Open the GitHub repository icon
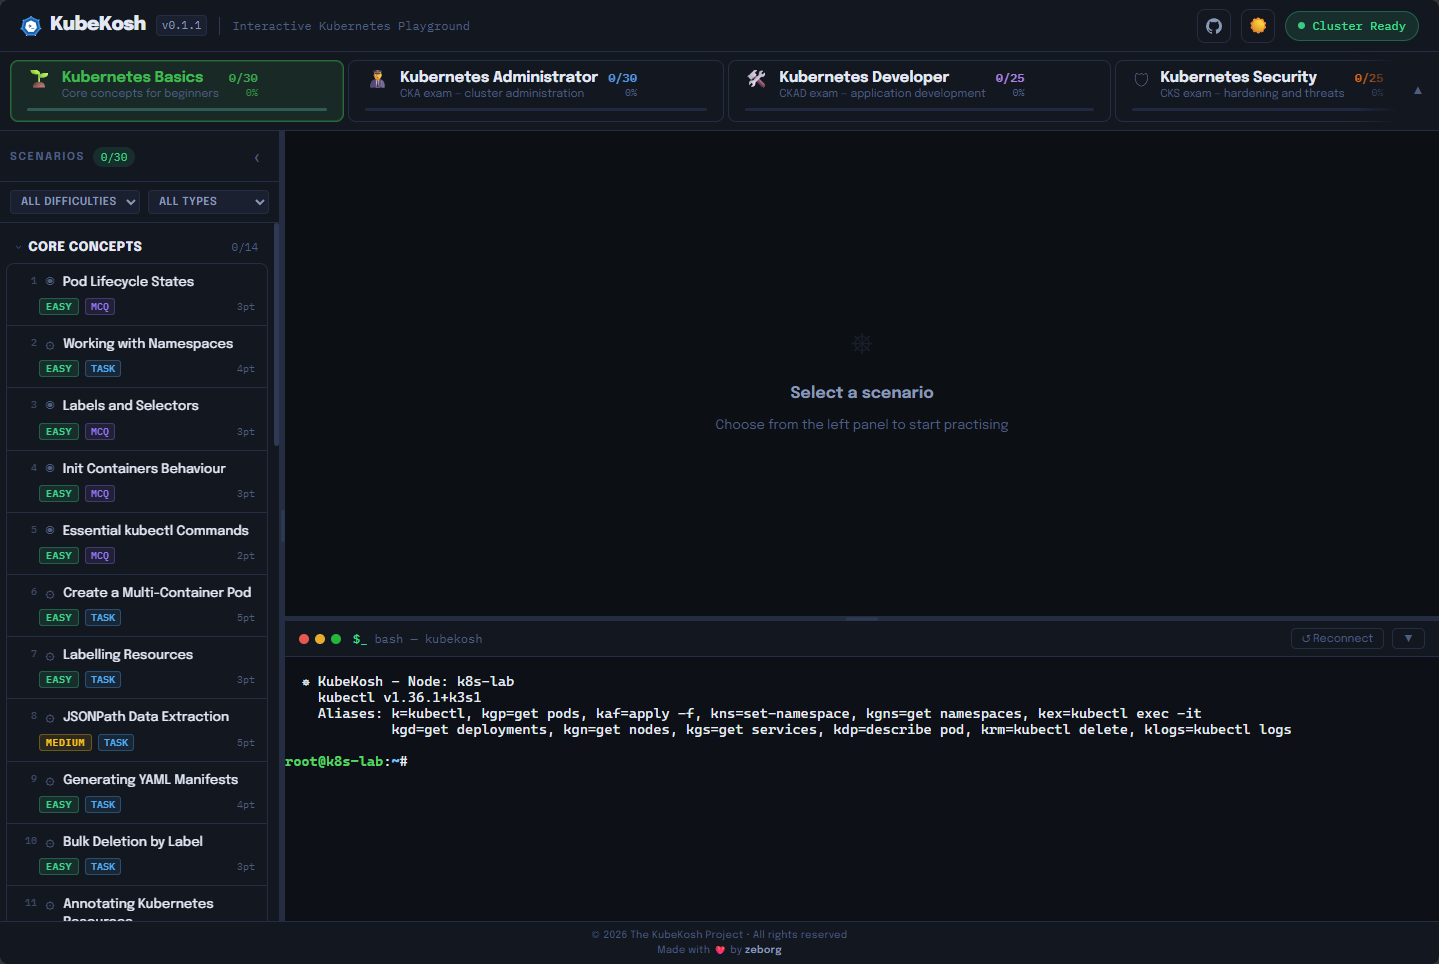The width and height of the screenshot is (1439, 964). point(1214,26)
